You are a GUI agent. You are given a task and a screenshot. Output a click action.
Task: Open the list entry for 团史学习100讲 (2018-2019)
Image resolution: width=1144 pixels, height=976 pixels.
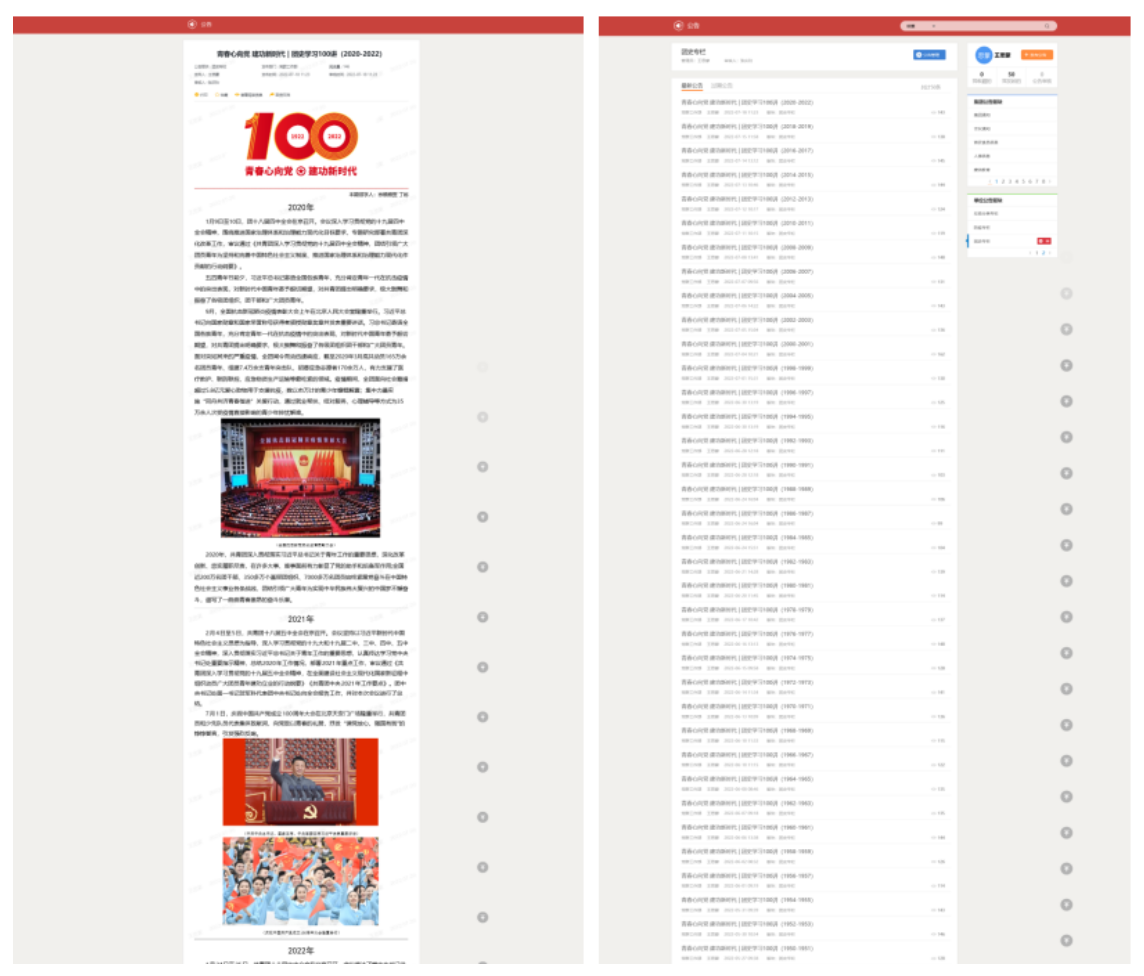pos(747,127)
